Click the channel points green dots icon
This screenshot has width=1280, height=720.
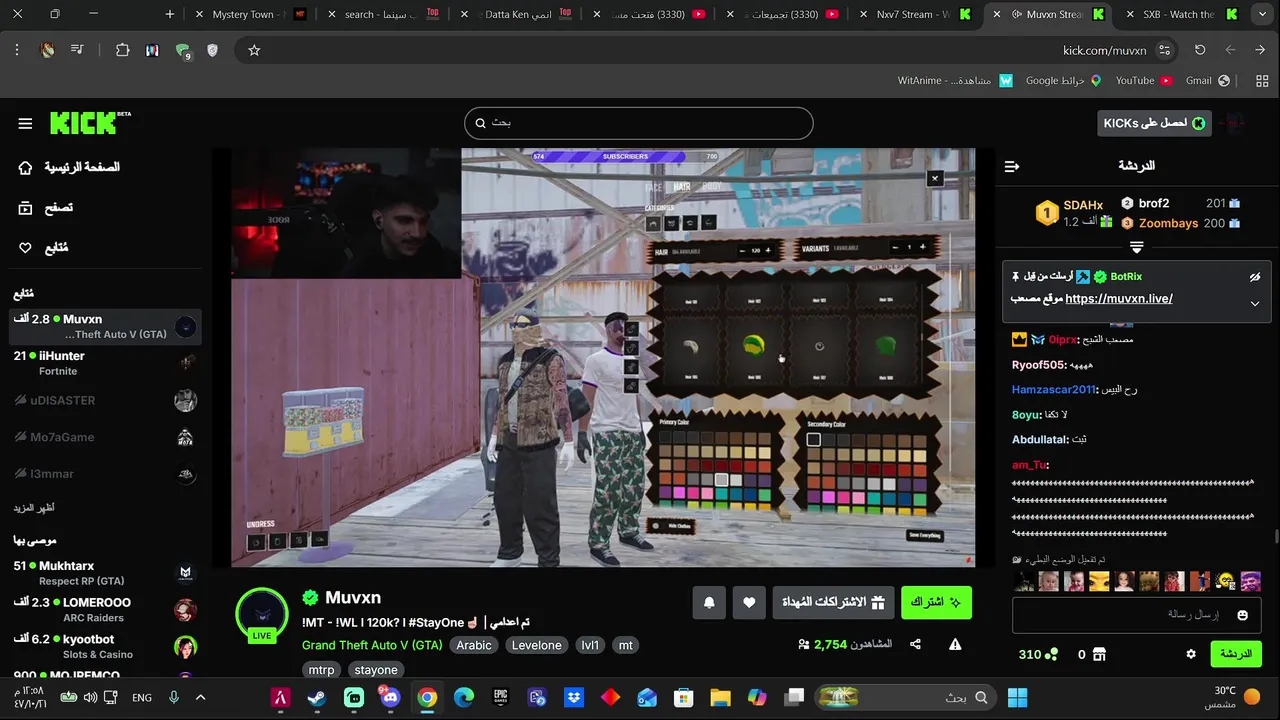(1051, 654)
